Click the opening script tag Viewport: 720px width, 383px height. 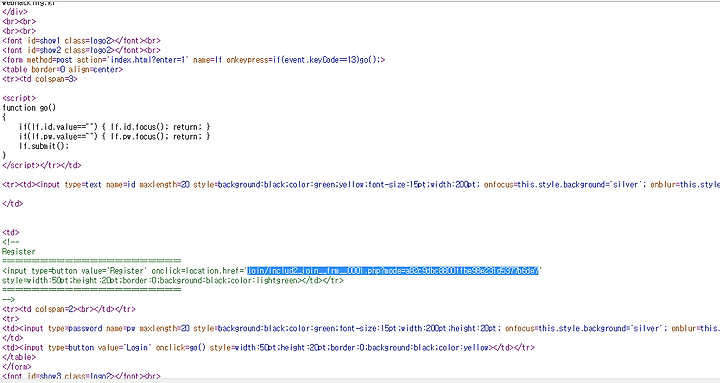[19, 98]
